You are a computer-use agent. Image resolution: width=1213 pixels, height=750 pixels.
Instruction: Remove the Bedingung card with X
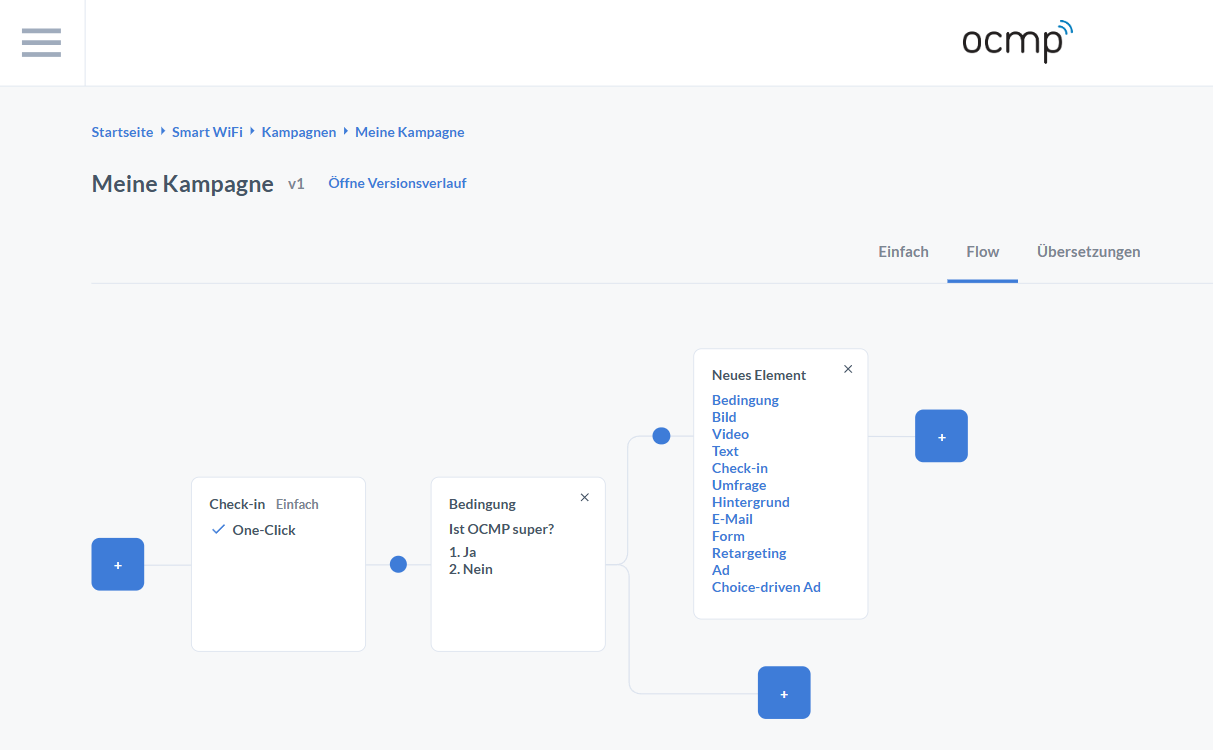click(585, 498)
